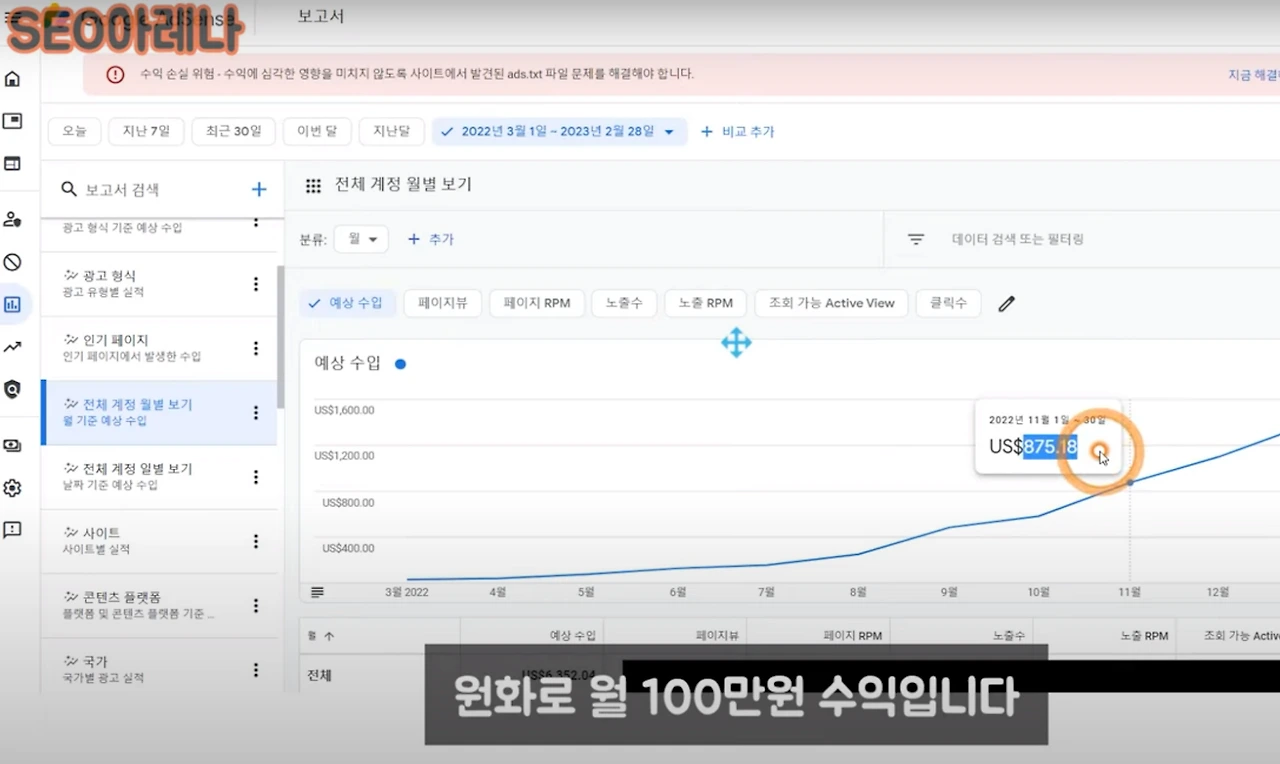Open the Optimization trend-line sidebar icon
The image size is (1280, 764).
pos(13,347)
